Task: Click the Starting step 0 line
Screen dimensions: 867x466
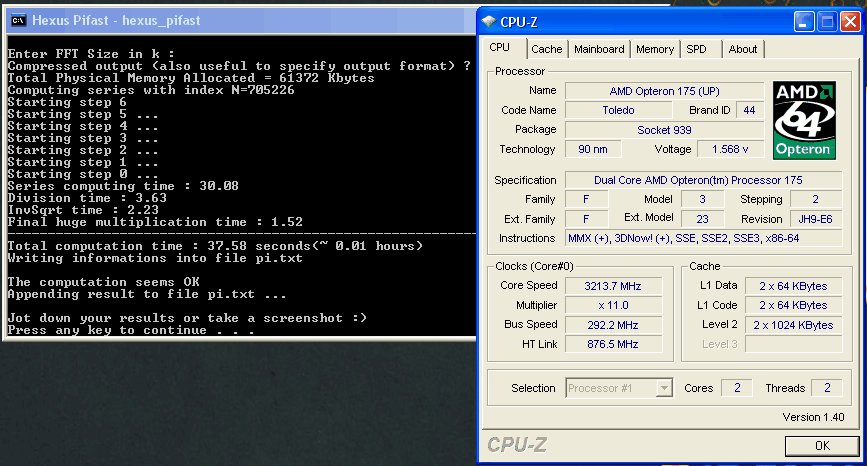Action: pos(83,174)
